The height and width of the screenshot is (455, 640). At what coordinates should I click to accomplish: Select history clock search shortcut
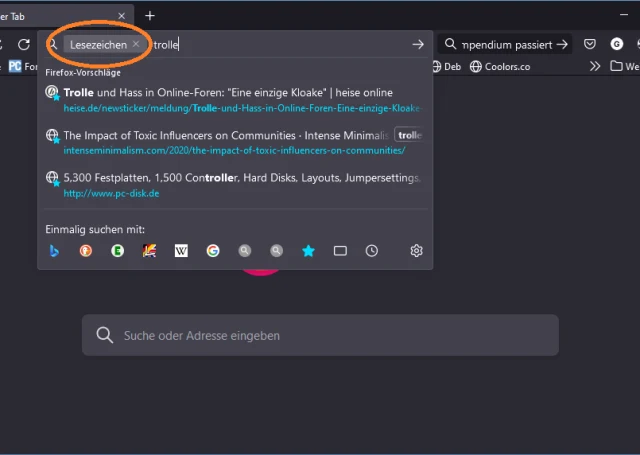click(371, 251)
